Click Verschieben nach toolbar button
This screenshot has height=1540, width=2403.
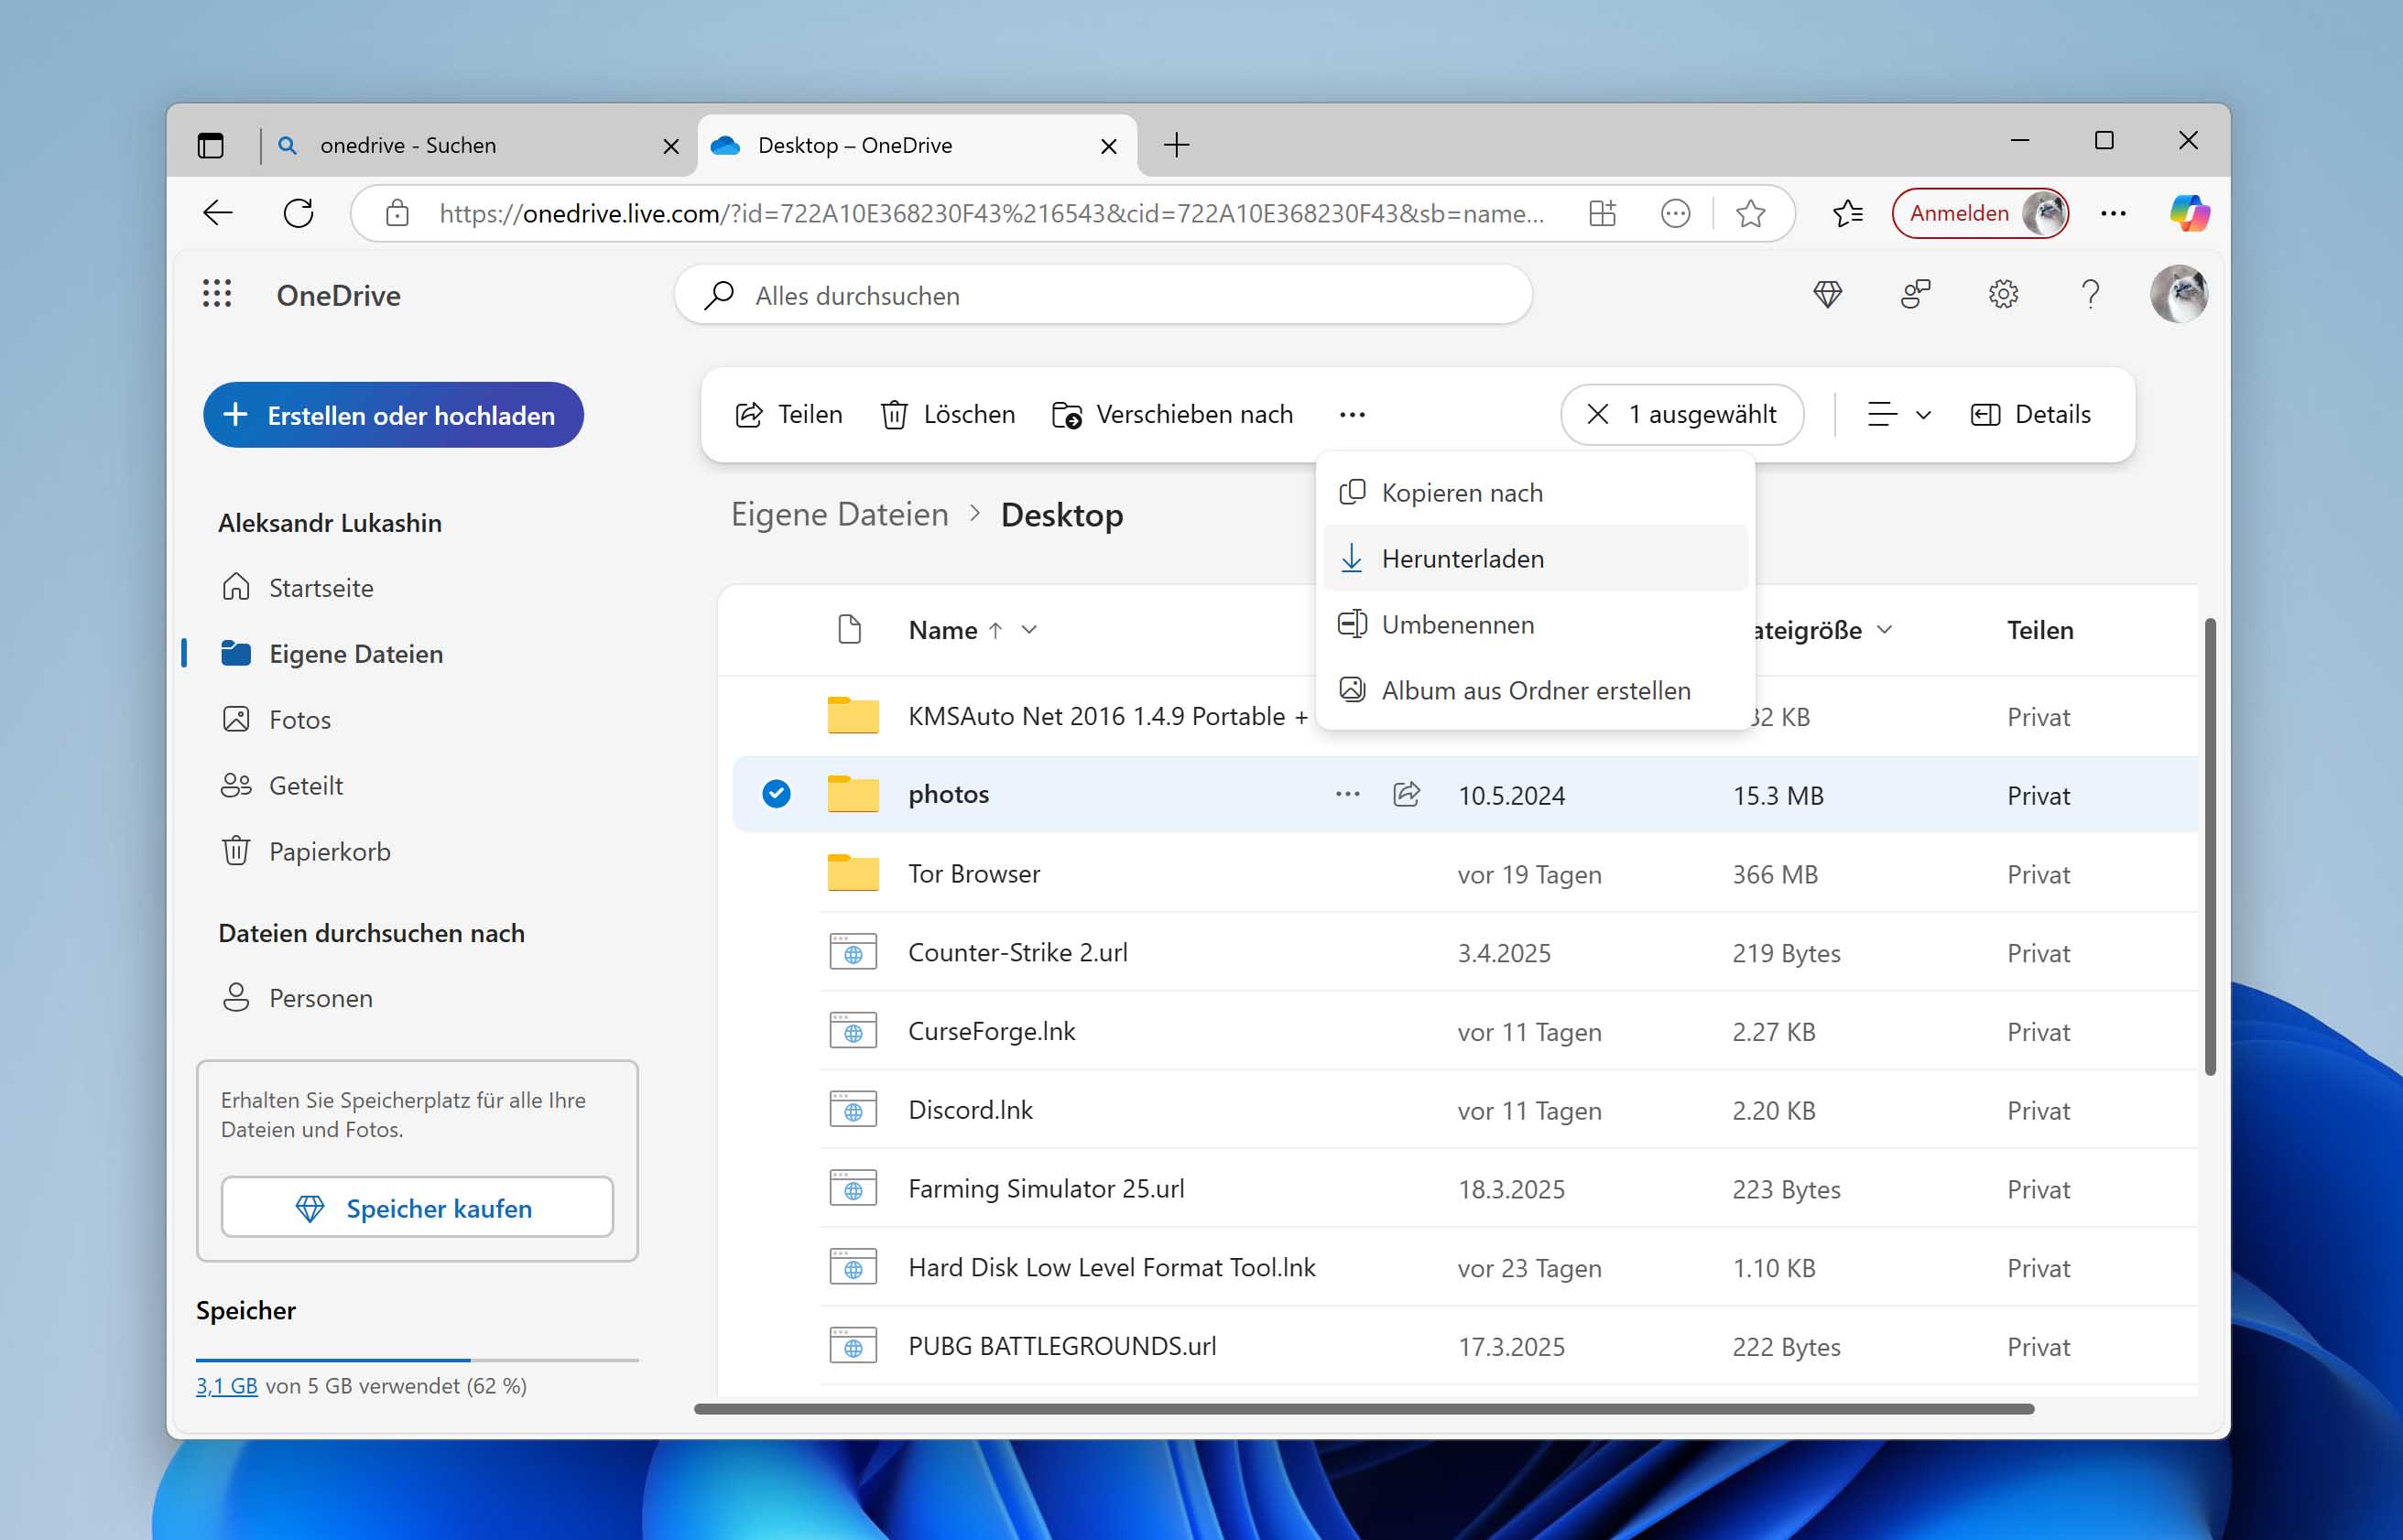(1172, 414)
